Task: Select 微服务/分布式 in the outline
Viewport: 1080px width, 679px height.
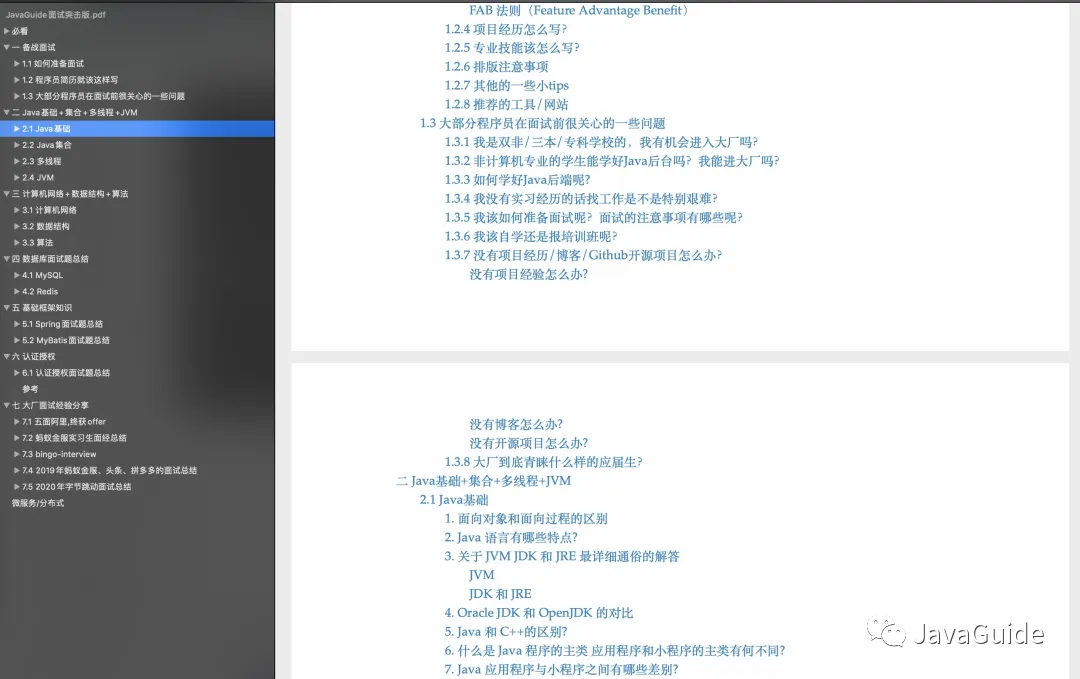Action: click(38, 503)
